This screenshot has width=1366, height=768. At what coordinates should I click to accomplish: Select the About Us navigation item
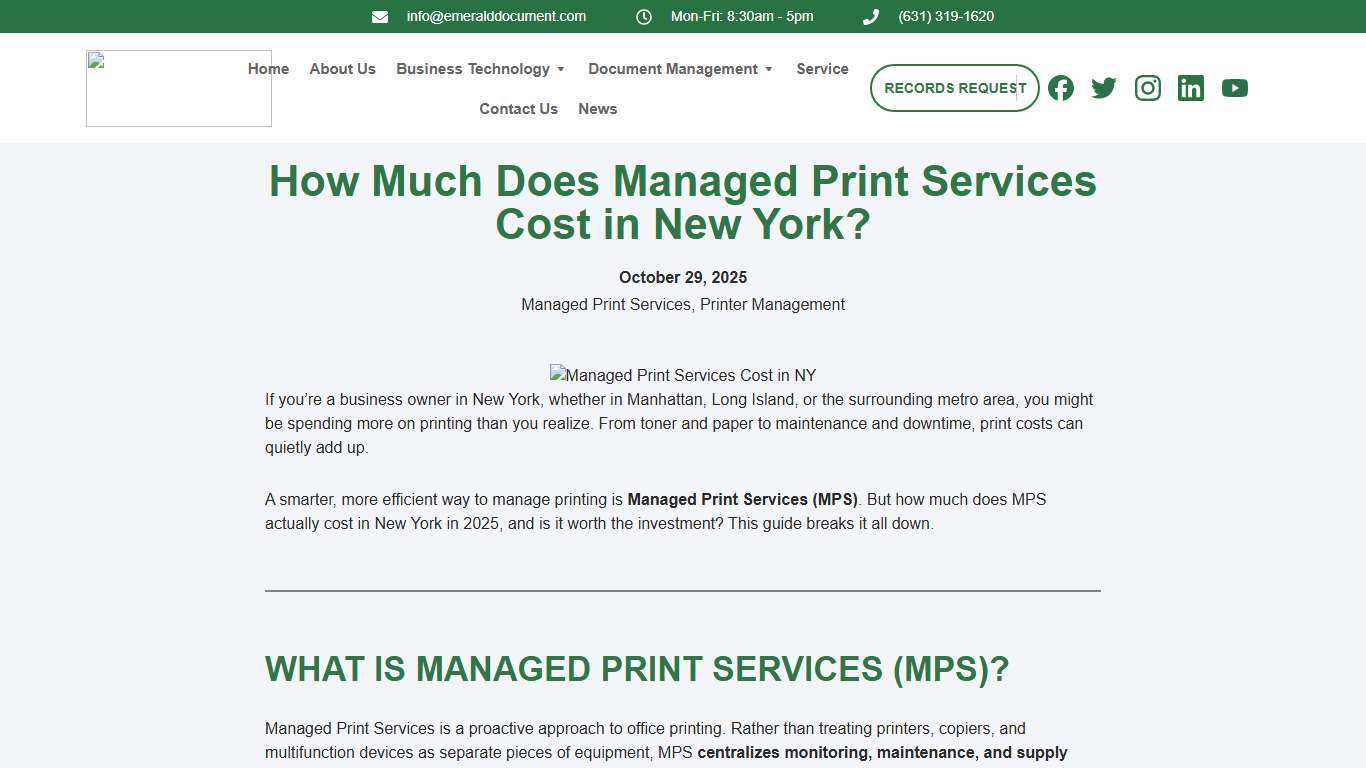pos(342,69)
